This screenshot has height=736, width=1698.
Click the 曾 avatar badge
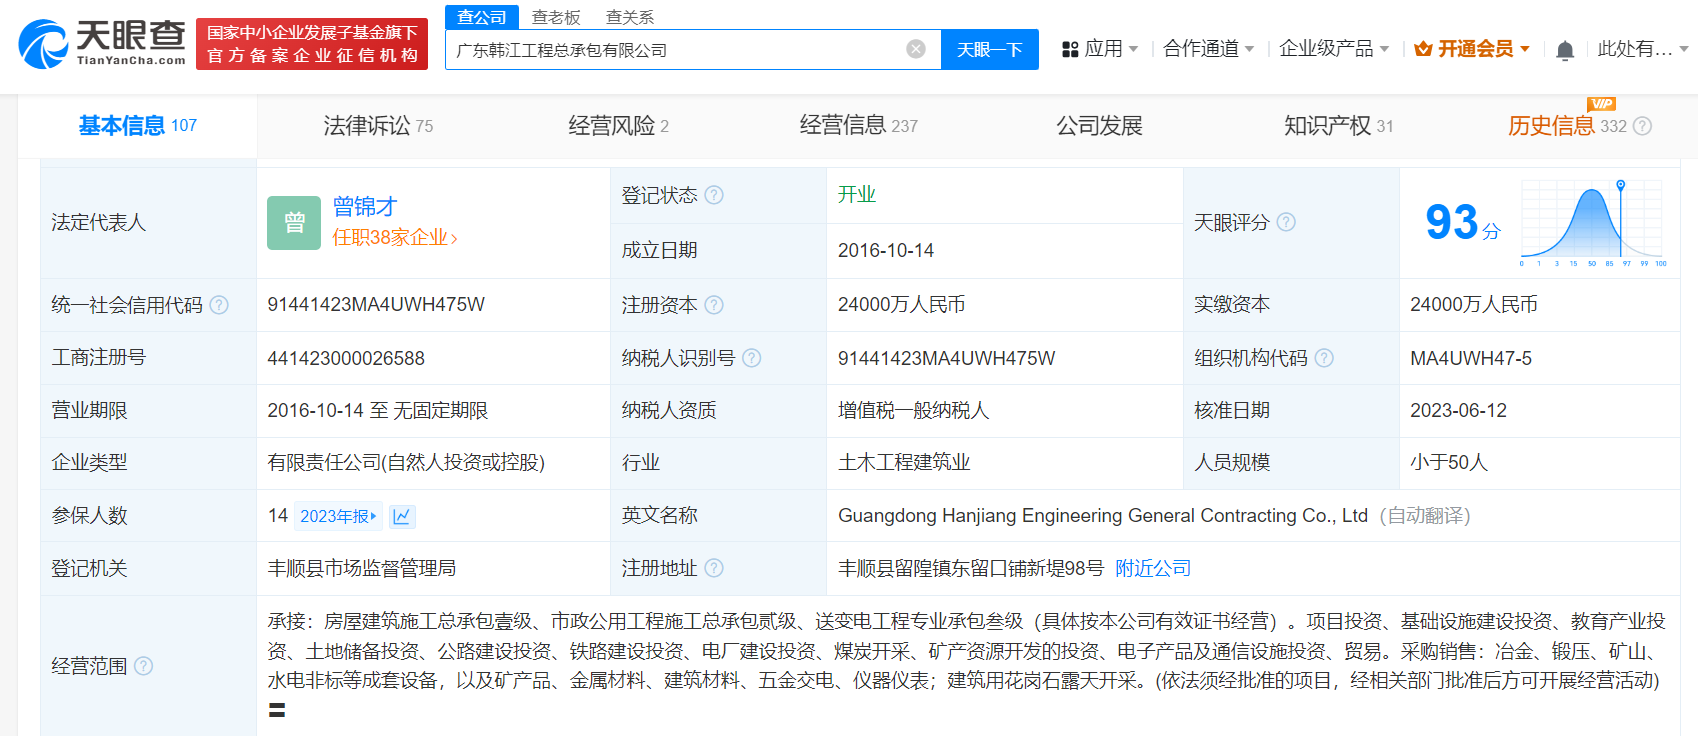tap(294, 222)
